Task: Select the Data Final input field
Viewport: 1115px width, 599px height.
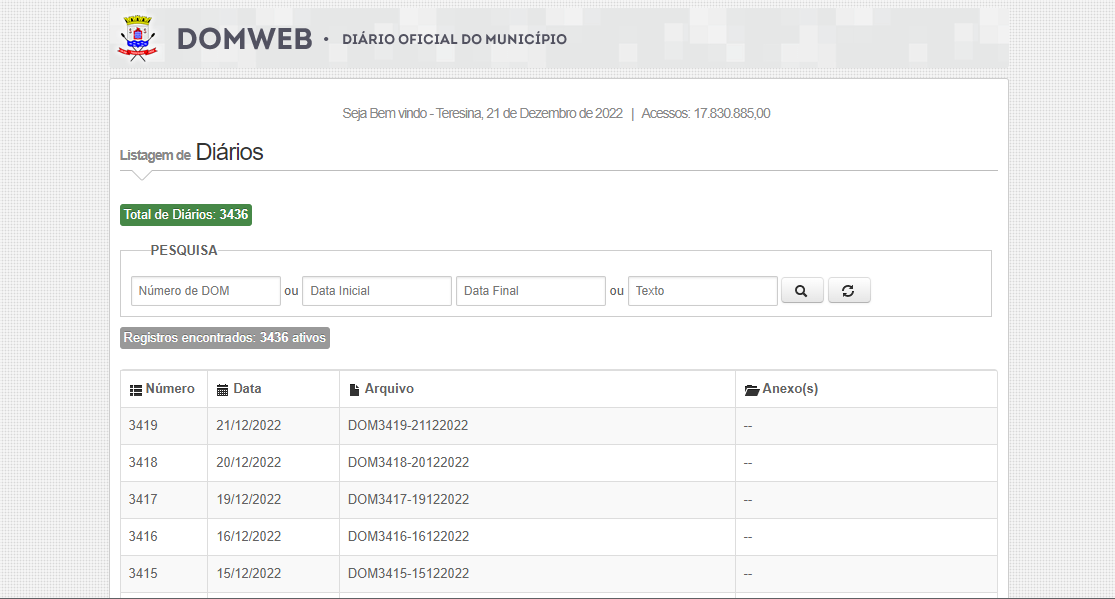Action: [530, 291]
